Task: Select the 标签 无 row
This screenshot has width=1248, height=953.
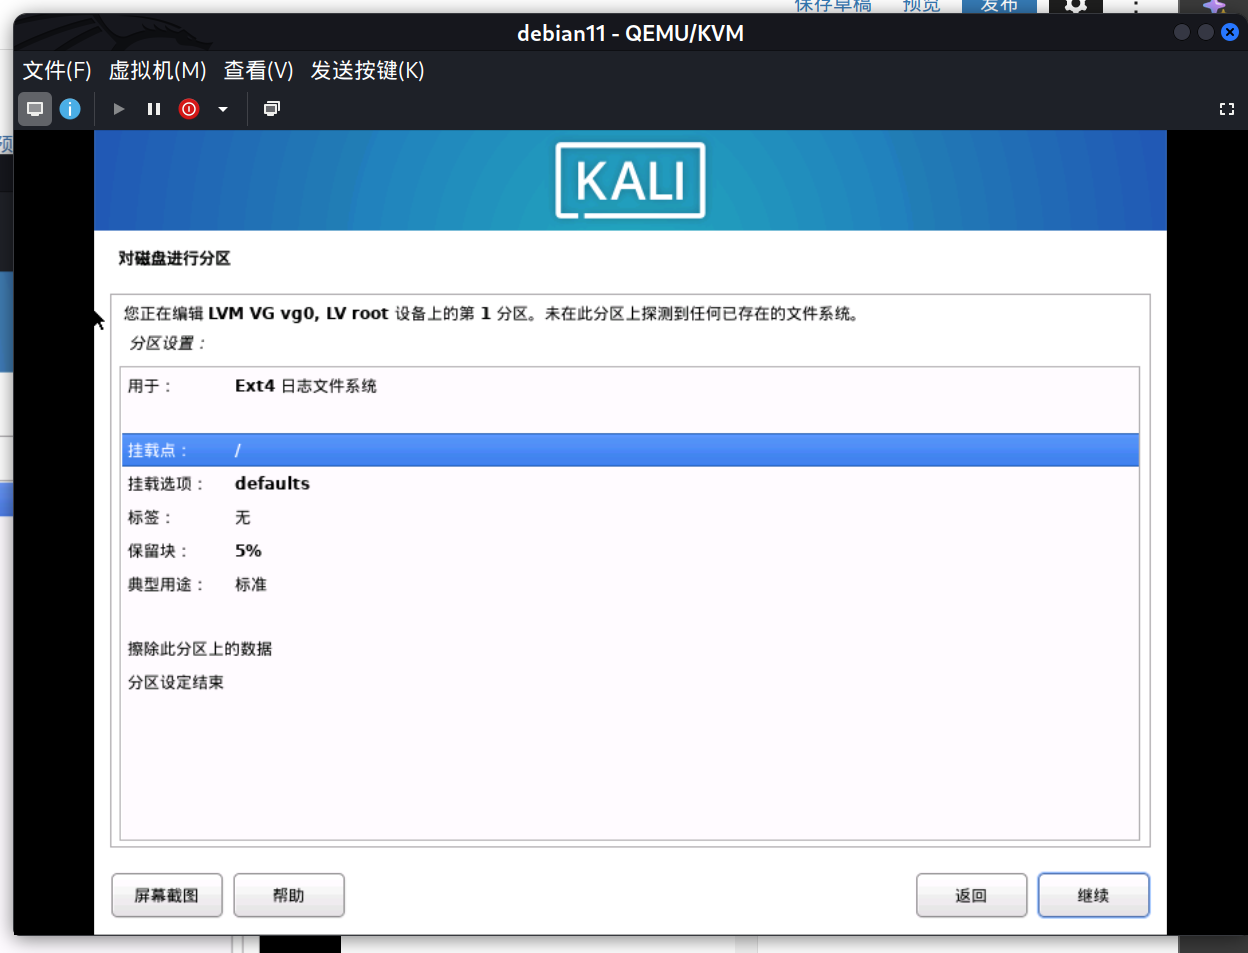Action: pos(630,517)
